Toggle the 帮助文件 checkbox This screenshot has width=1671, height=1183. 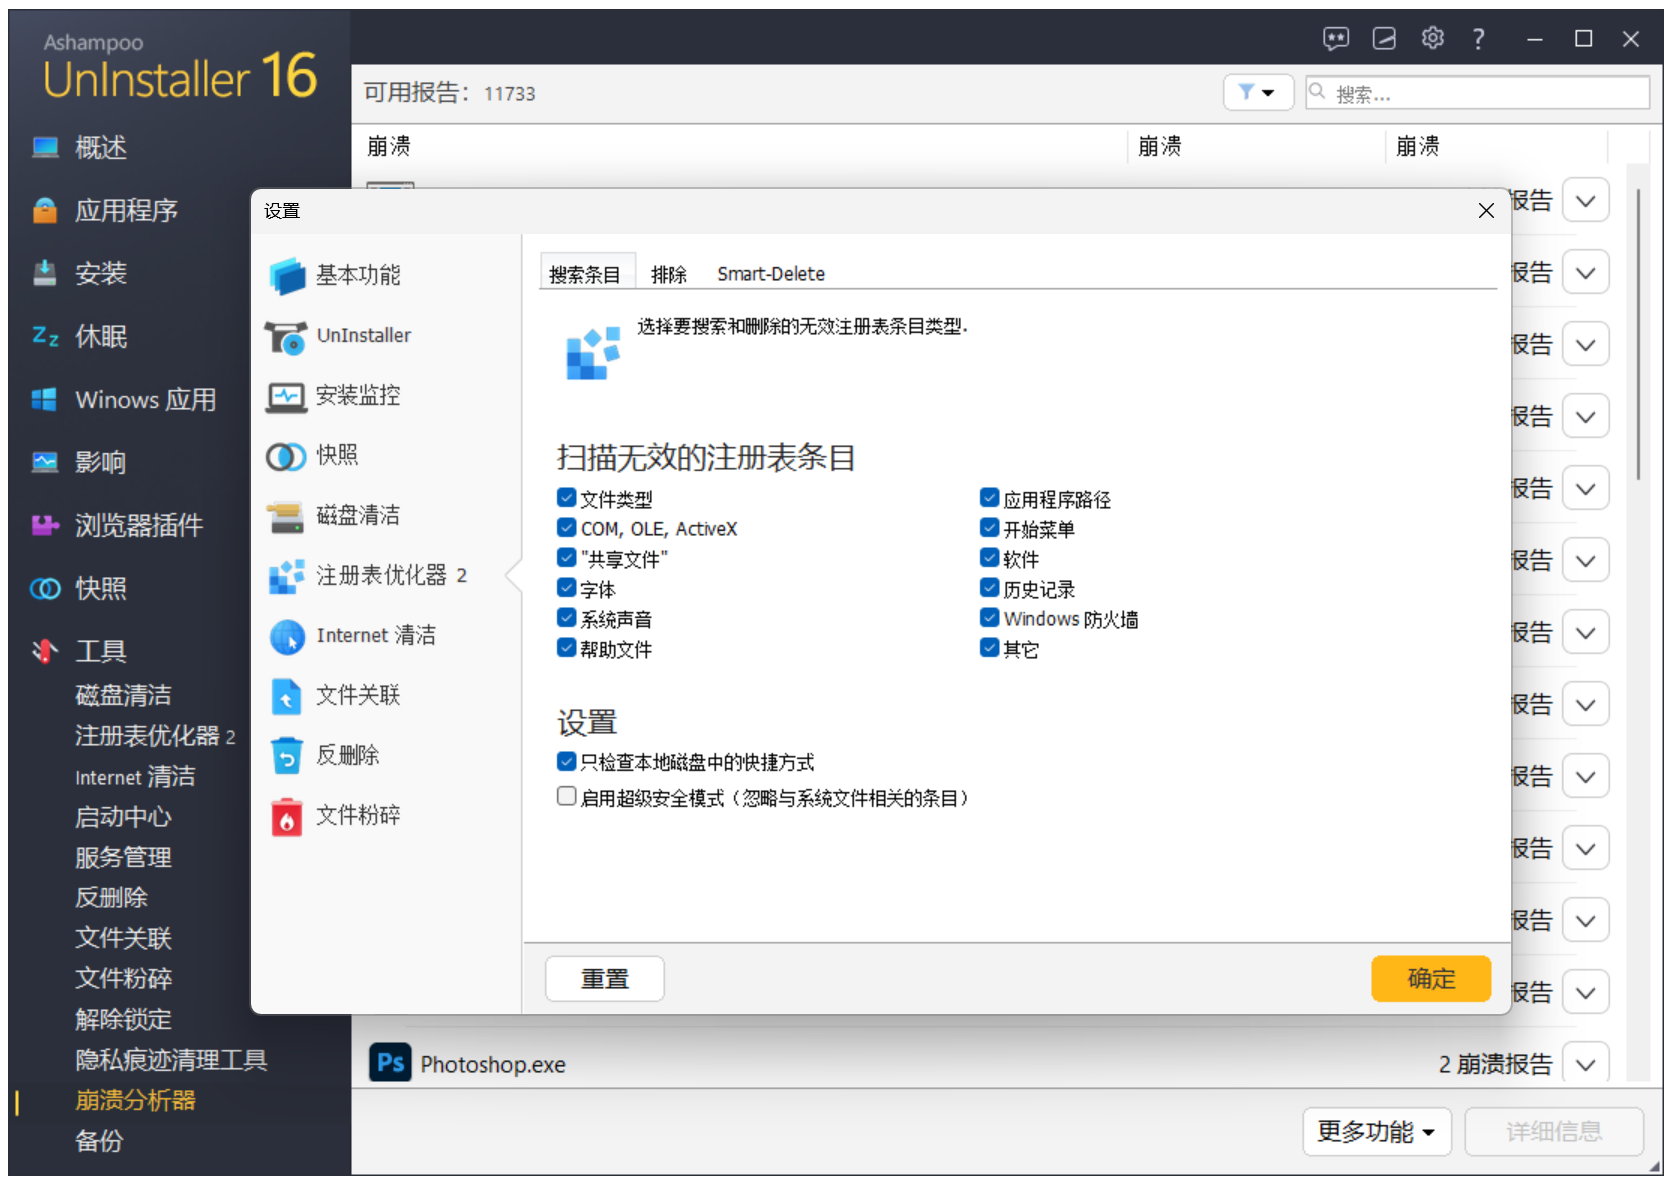tap(567, 648)
